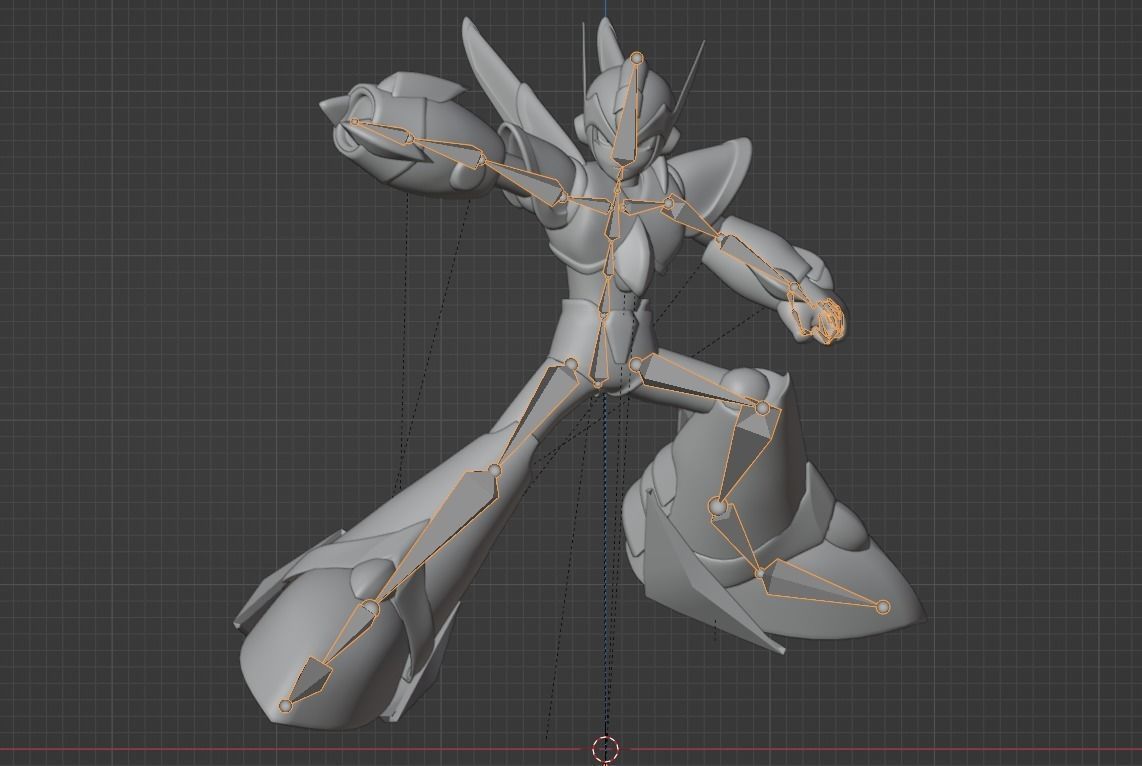Select the lower spine bone above the pelvis
This screenshot has width=1142, height=766.
tap(603, 295)
